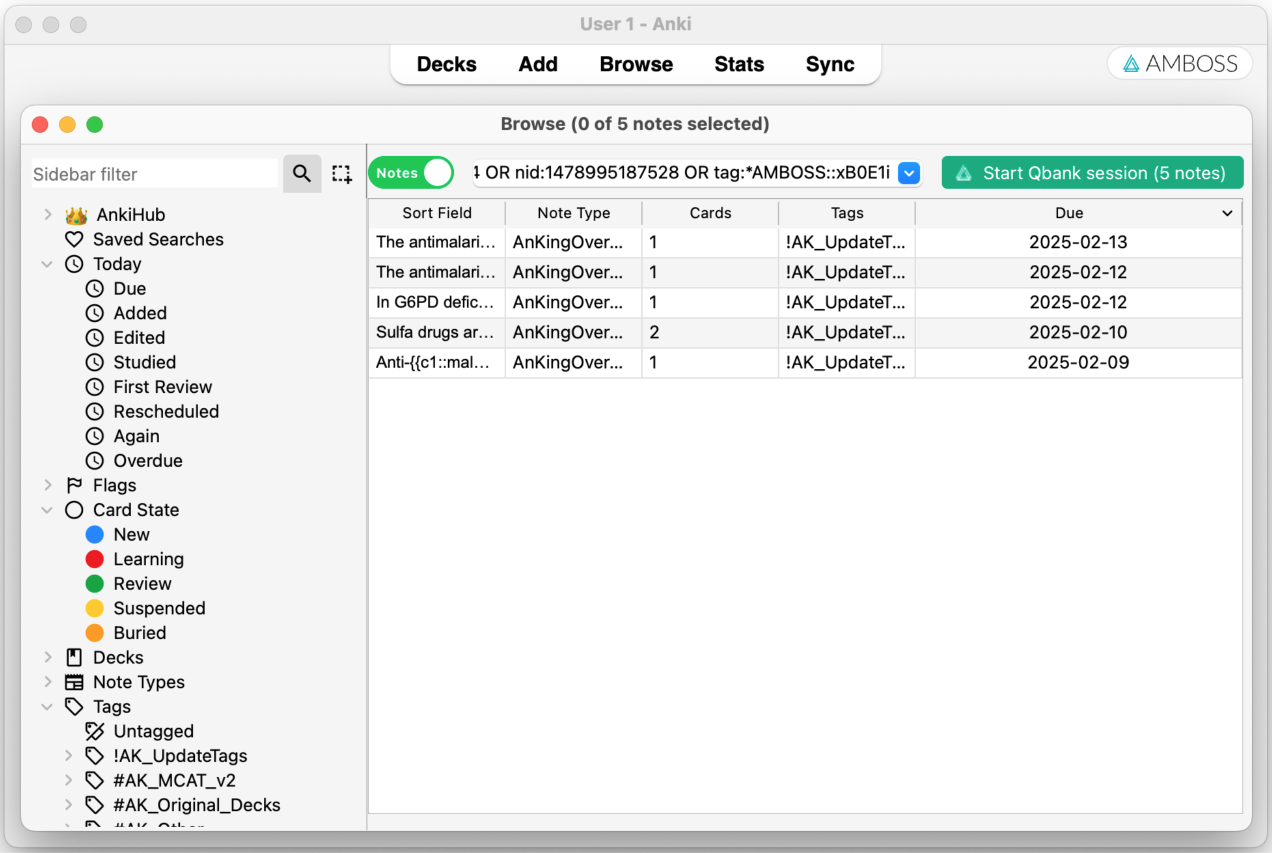Click the 2025-02-10 due date cell
Viewport: 1272px width, 853px height.
coord(1078,332)
